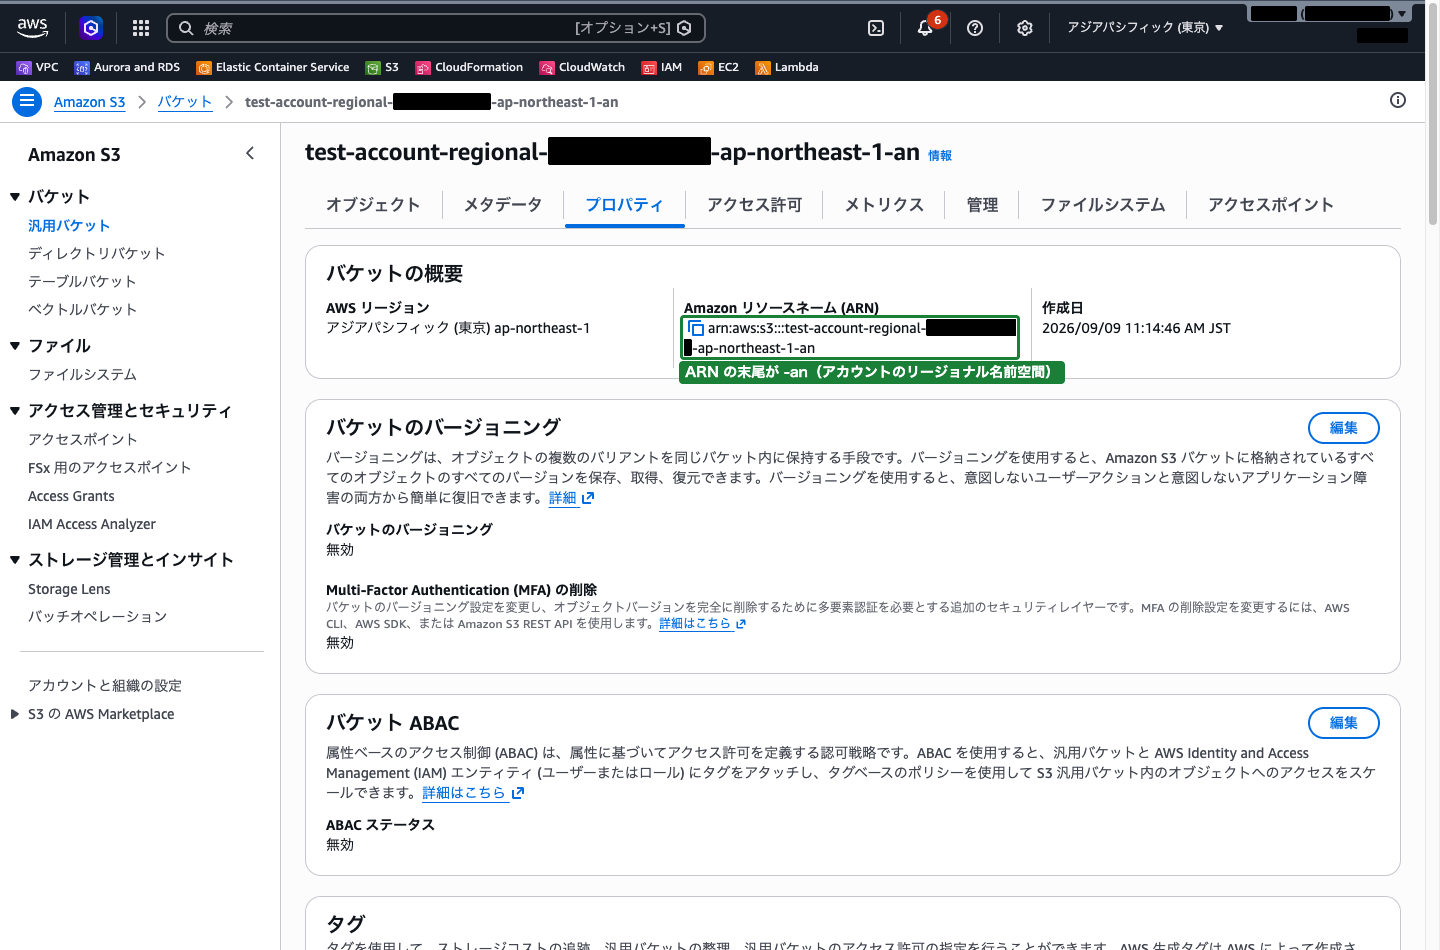
Task: Copy the bucket ARN with copy icon
Action: pyautogui.click(x=696, y=328)
